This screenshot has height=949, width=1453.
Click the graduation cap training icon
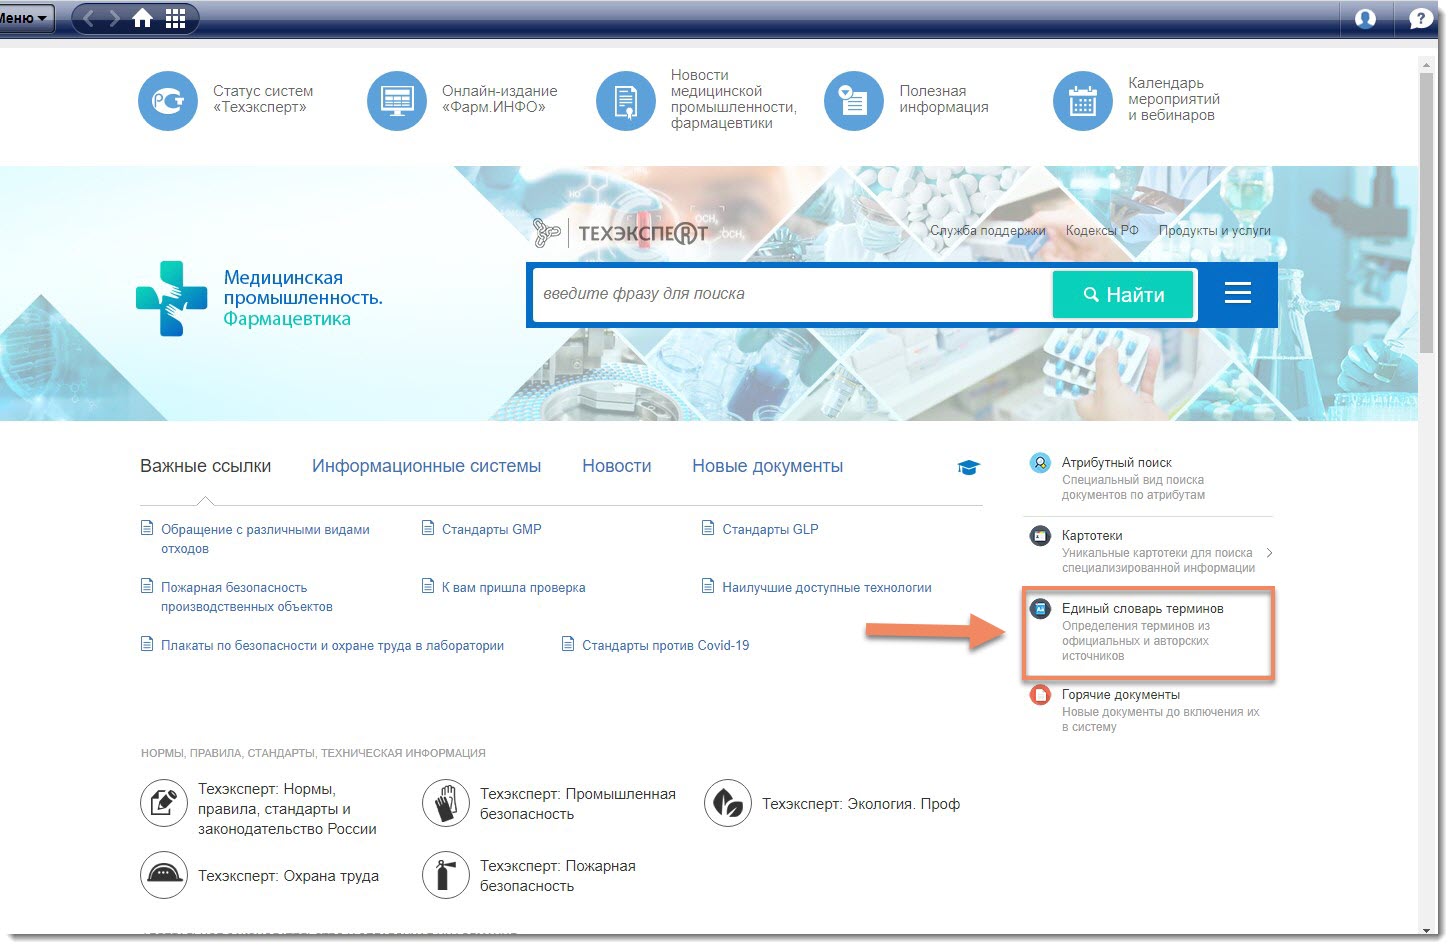click(x=968, y=467)
